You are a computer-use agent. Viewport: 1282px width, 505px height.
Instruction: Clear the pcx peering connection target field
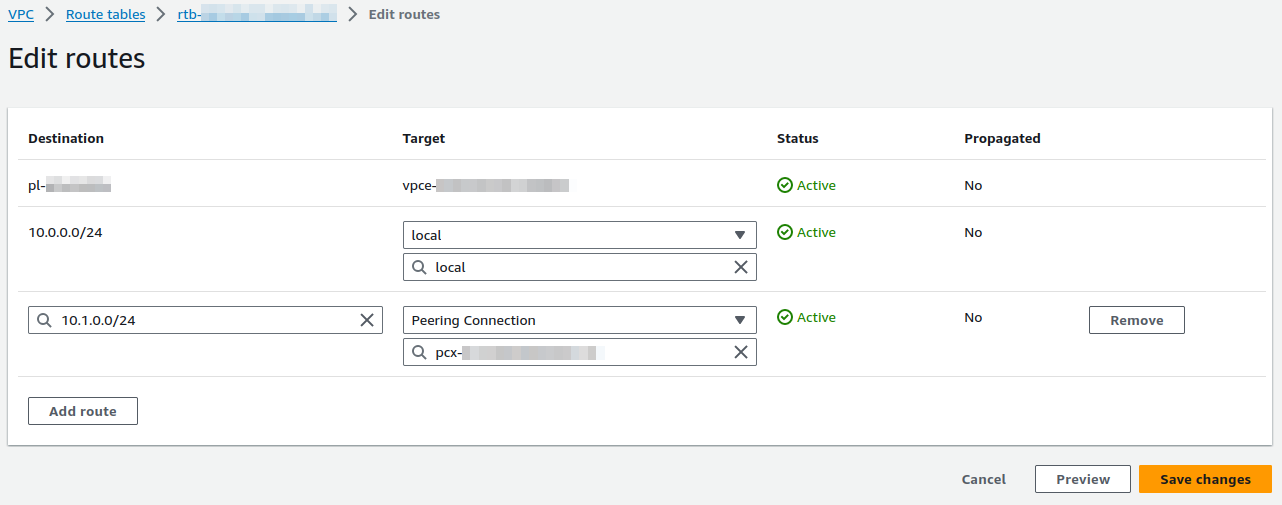tap(741, 352)
